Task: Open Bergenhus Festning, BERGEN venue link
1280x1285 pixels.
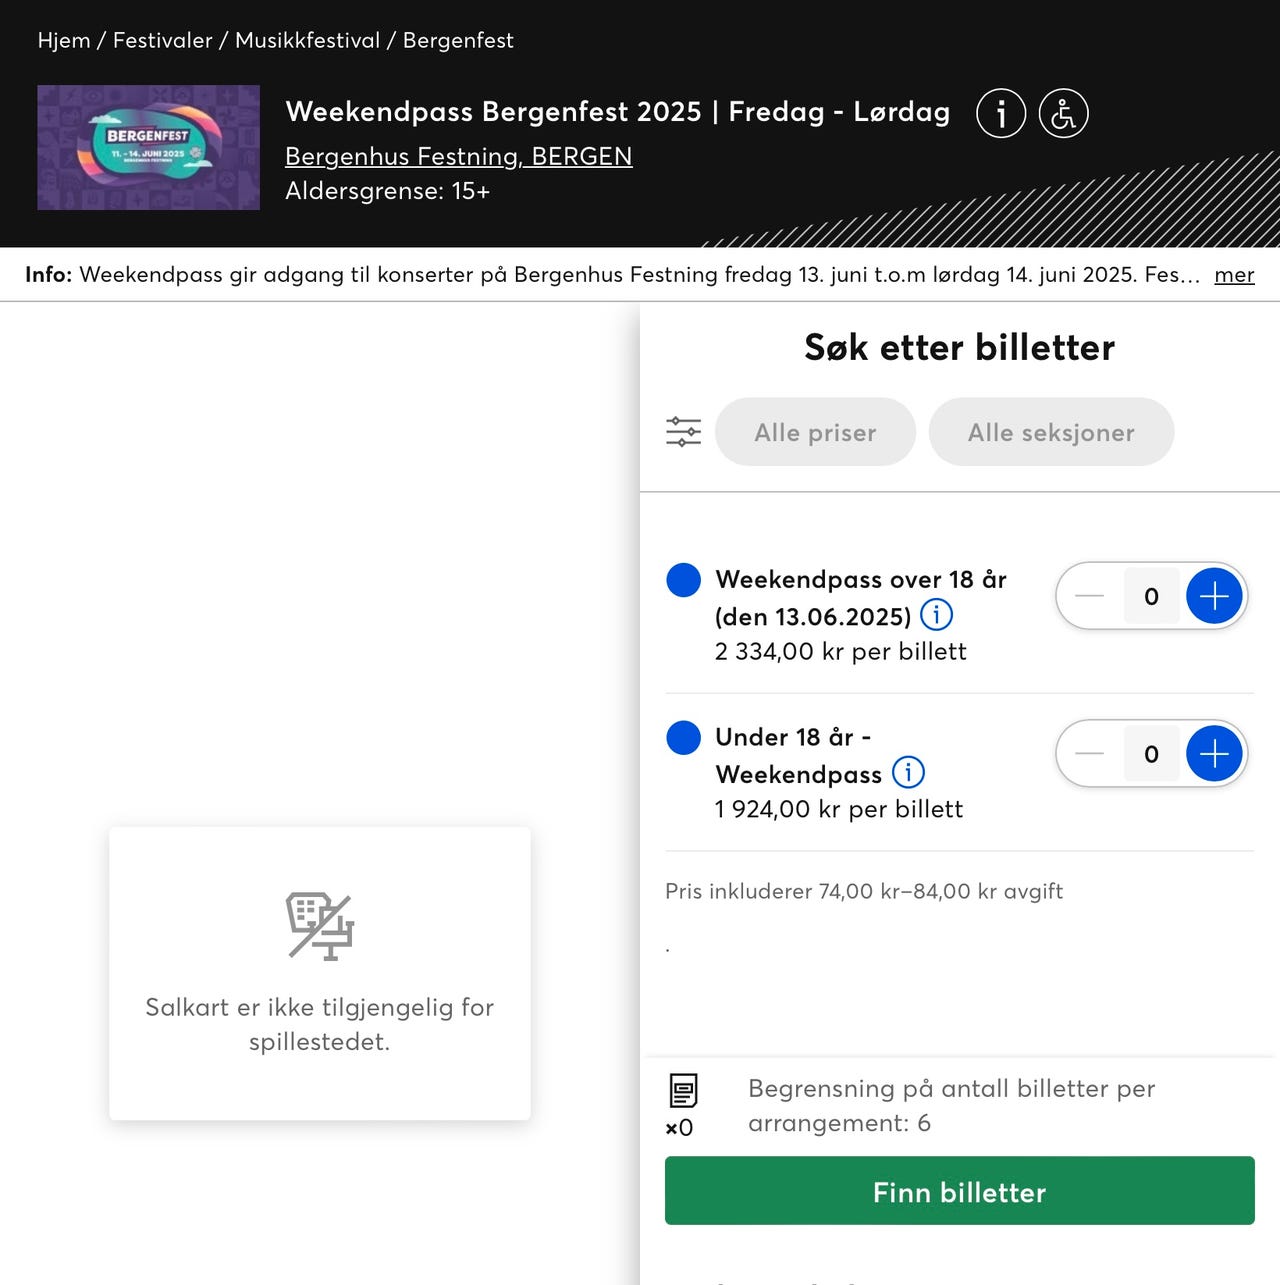Action: (458, 157)
